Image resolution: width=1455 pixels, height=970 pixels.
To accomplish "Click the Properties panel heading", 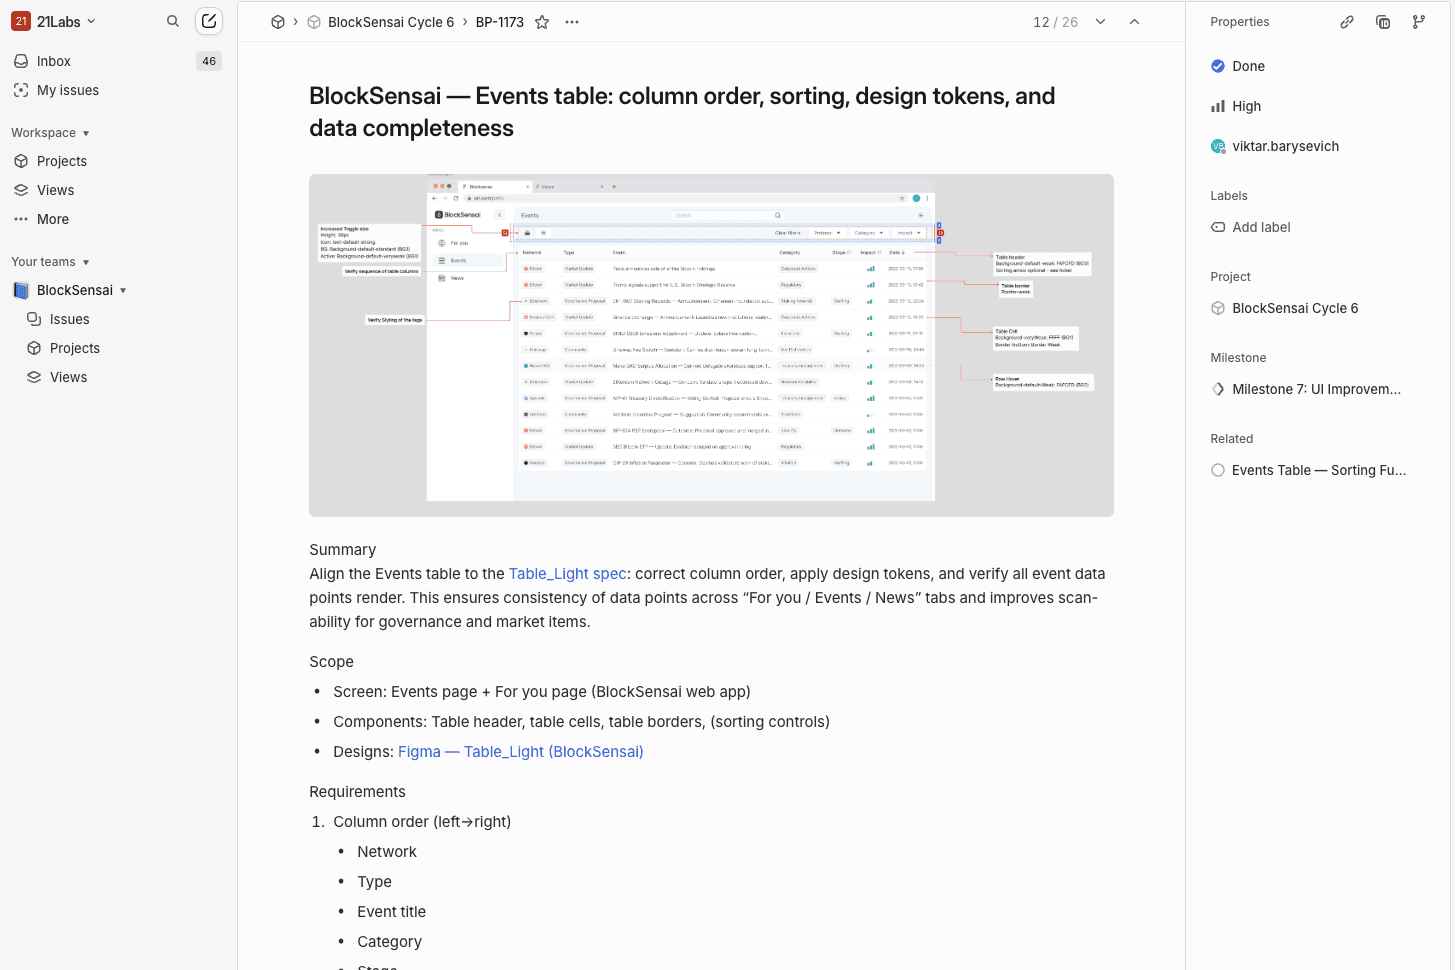I will click(1240, 22).
